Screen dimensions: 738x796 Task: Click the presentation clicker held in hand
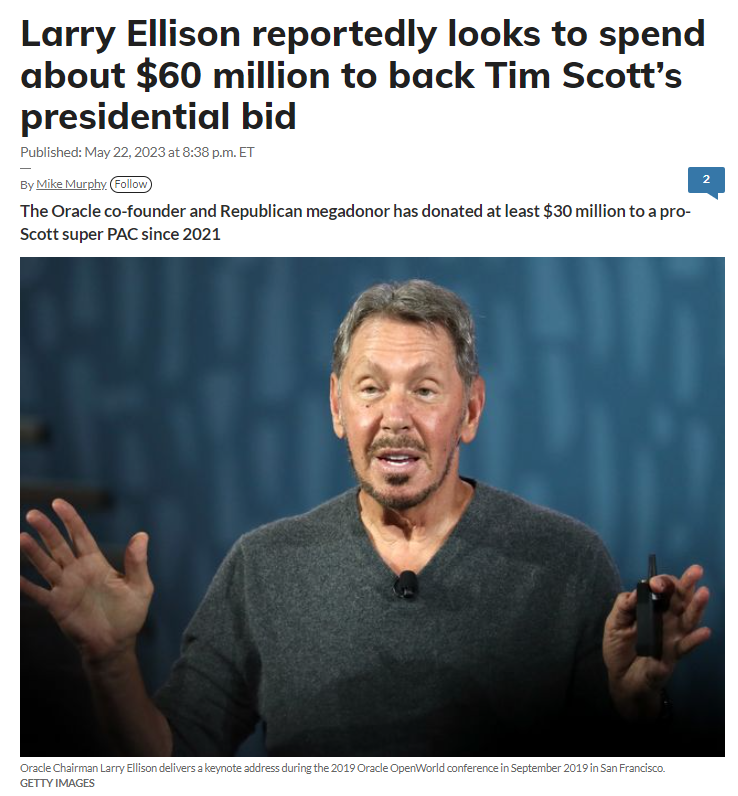point(649,607)
